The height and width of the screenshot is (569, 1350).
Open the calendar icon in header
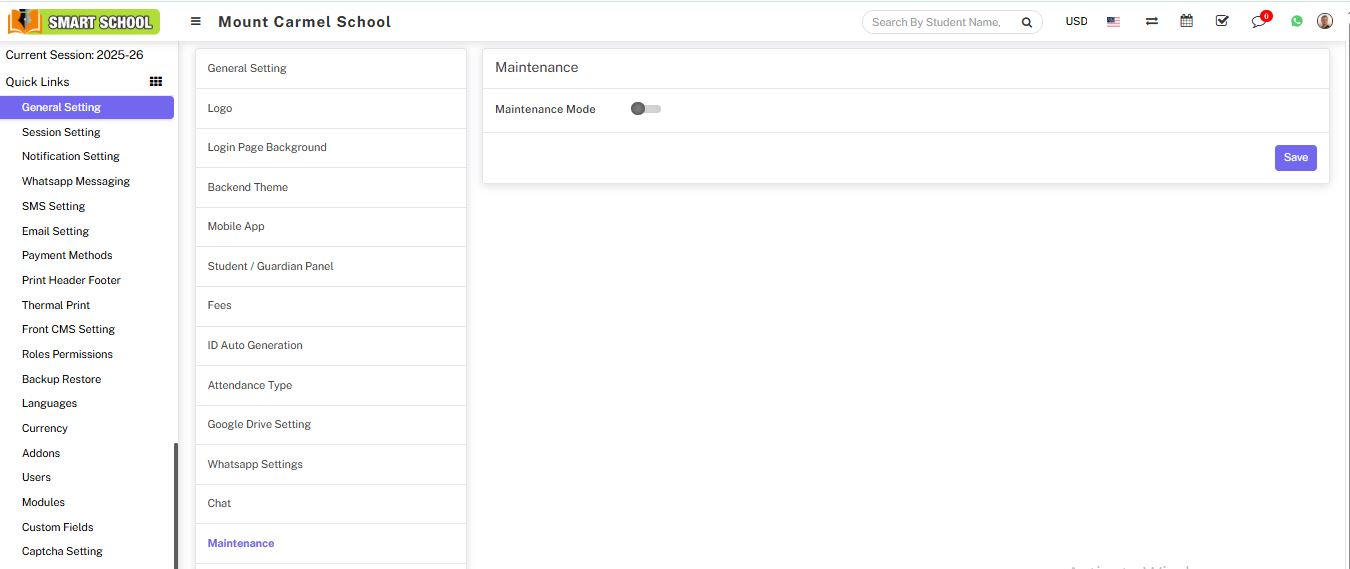[x=1186, y=21]
